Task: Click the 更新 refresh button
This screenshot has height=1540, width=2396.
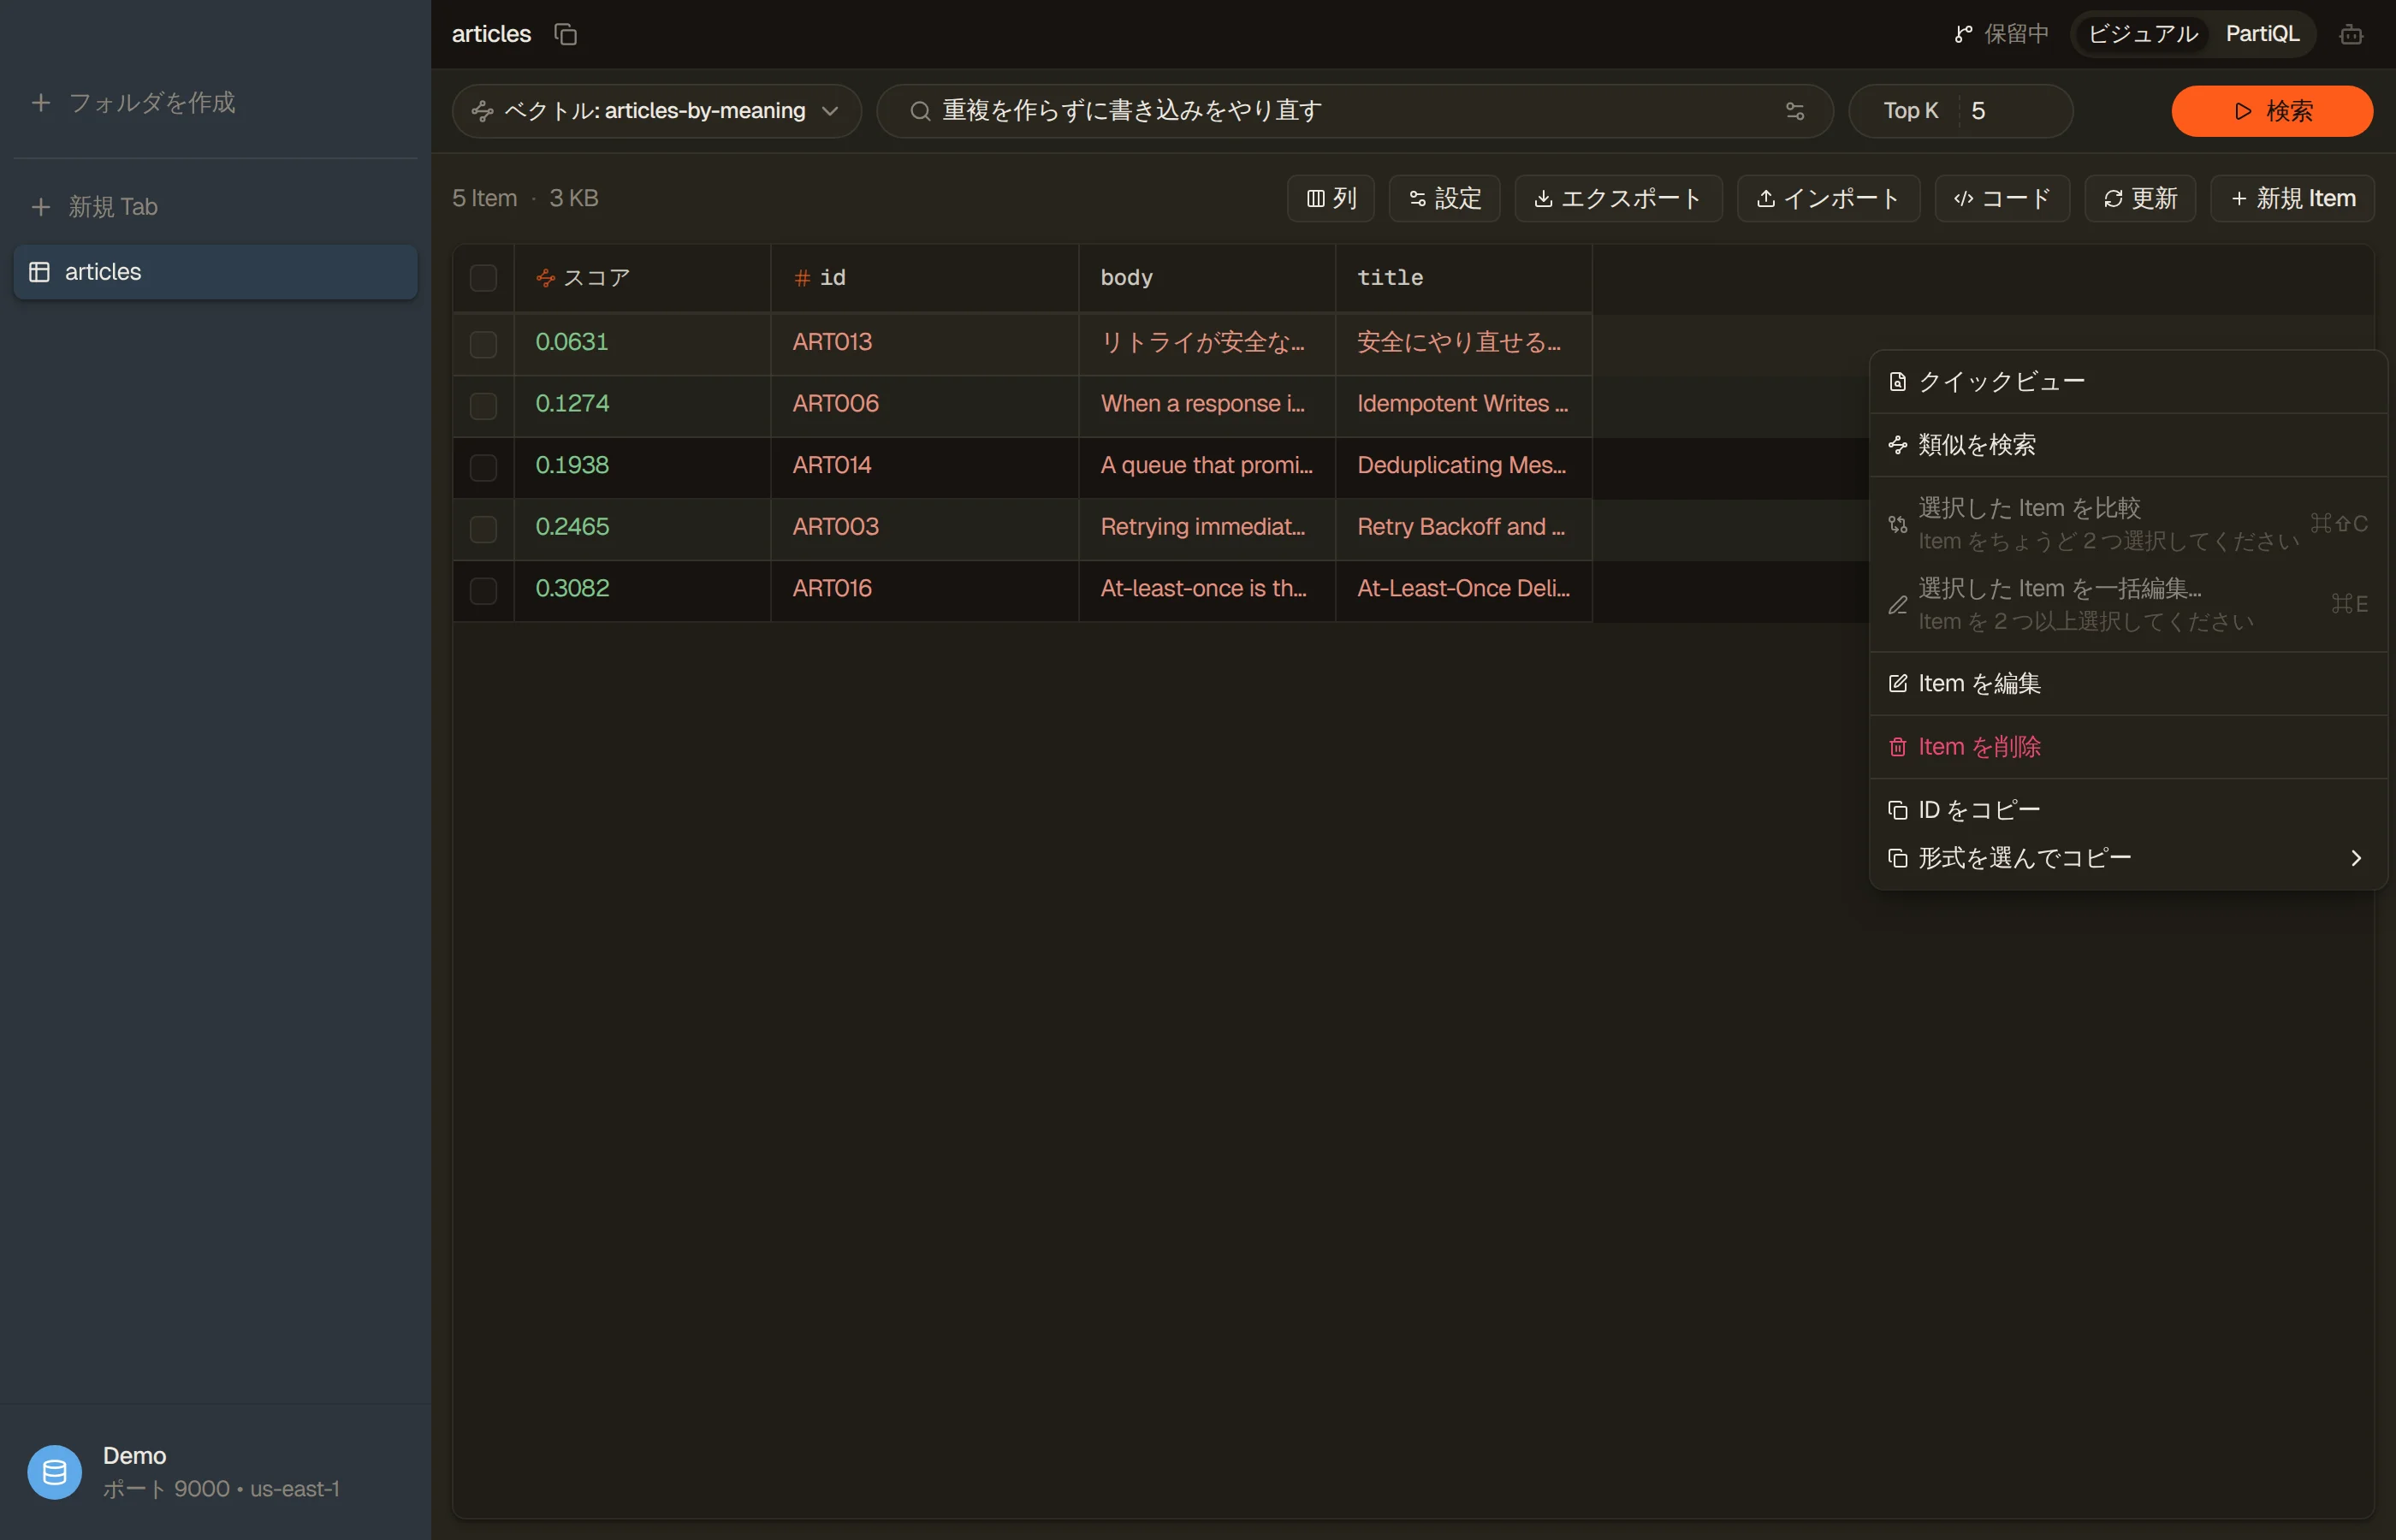Action: [2140, 198]
